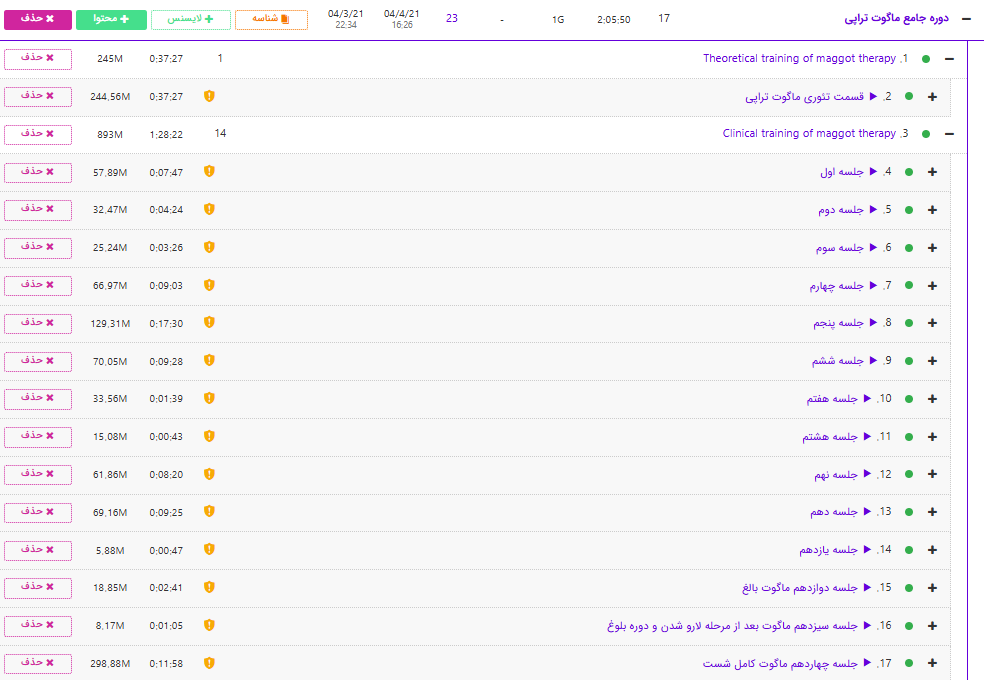987x680 pixels.
Task: Click the shield icon for جلسه چهاردهم row
Action: coord(209,663)
